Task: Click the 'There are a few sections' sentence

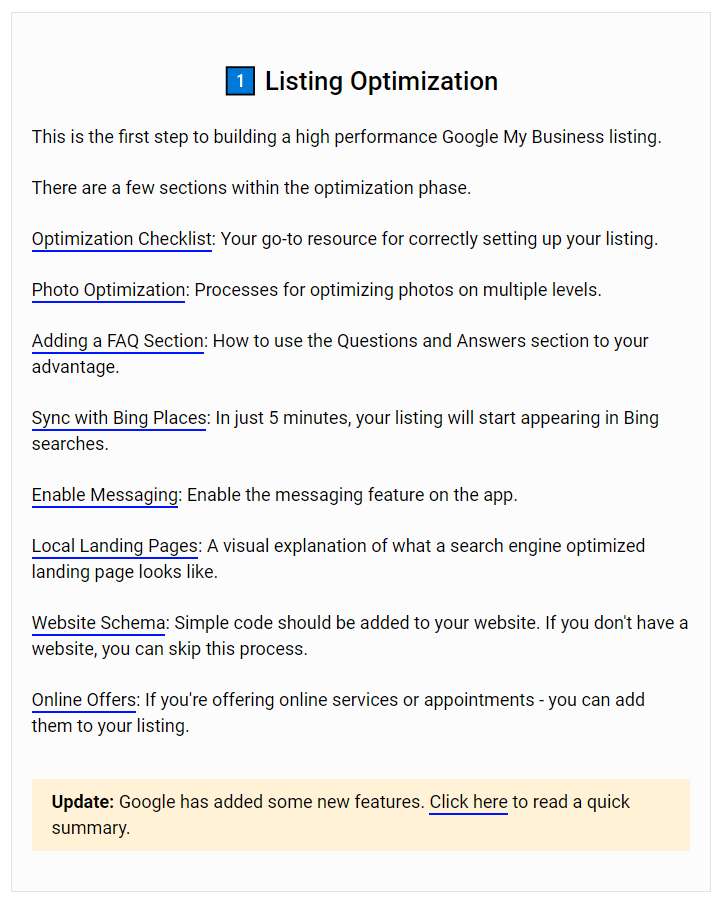Action: 251,188
